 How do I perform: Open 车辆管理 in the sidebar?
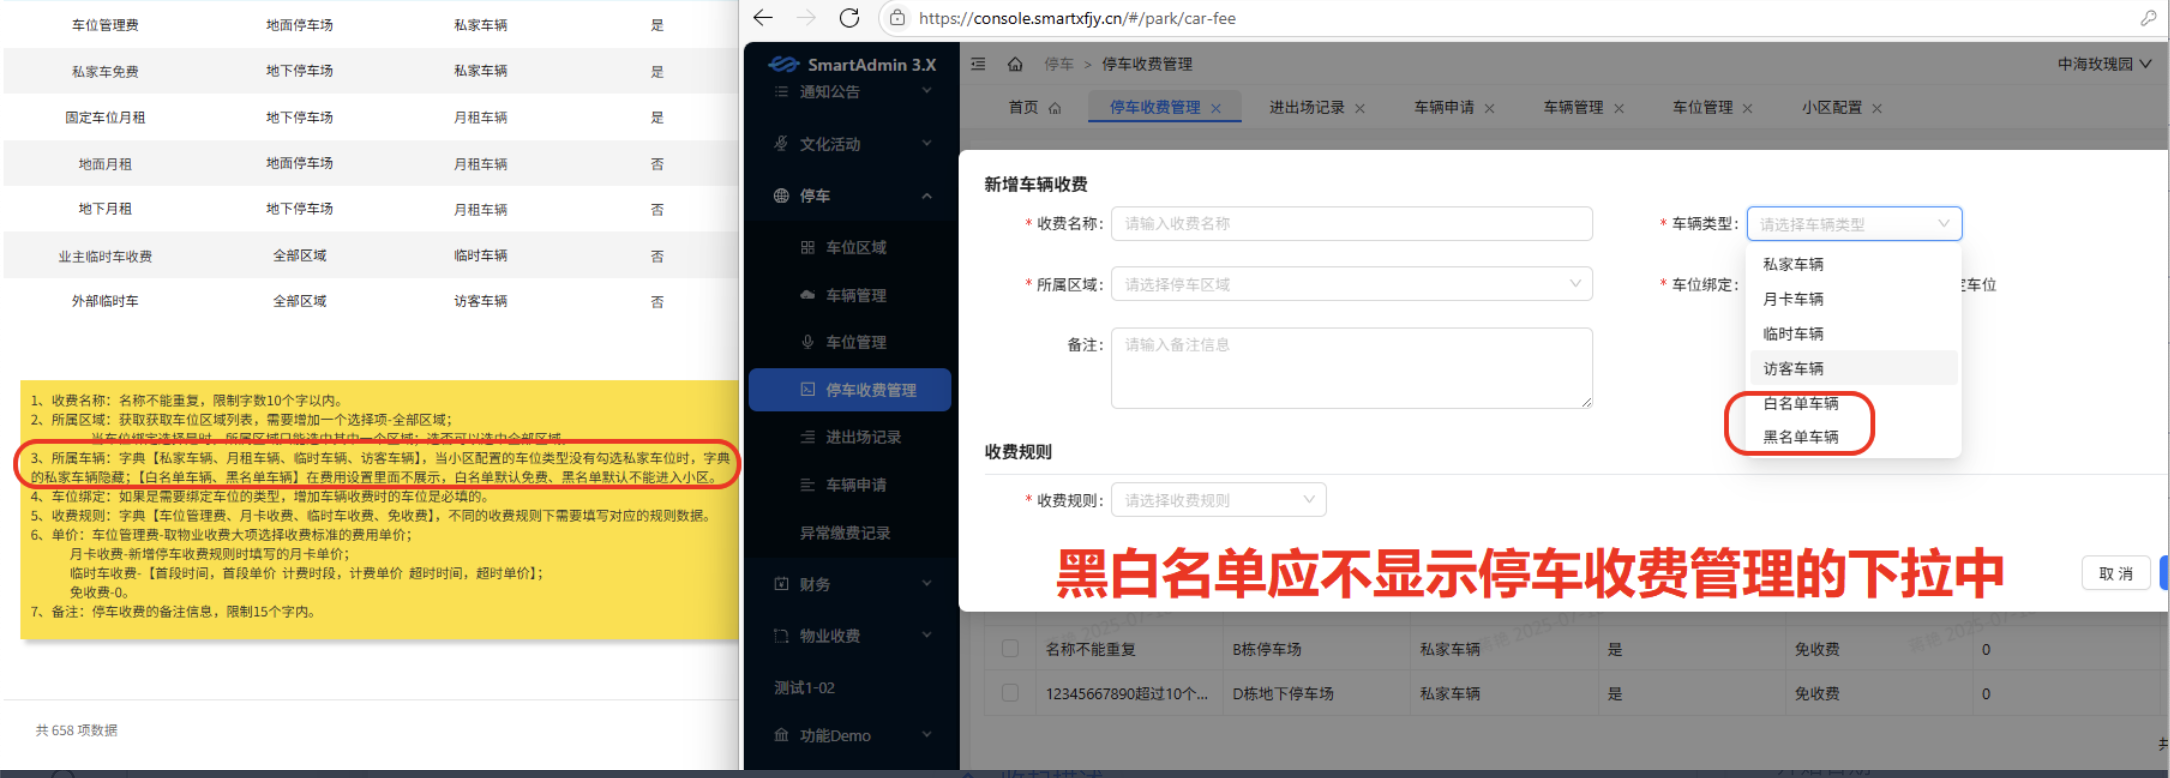pos(855,295)
